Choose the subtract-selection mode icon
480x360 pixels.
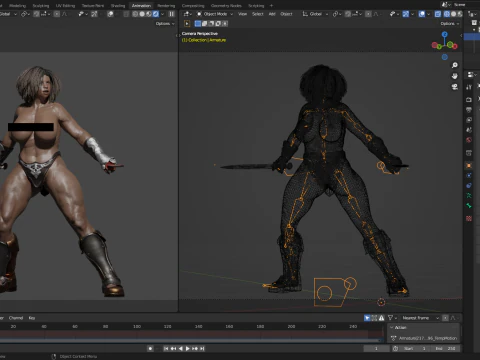click(211, 24)
